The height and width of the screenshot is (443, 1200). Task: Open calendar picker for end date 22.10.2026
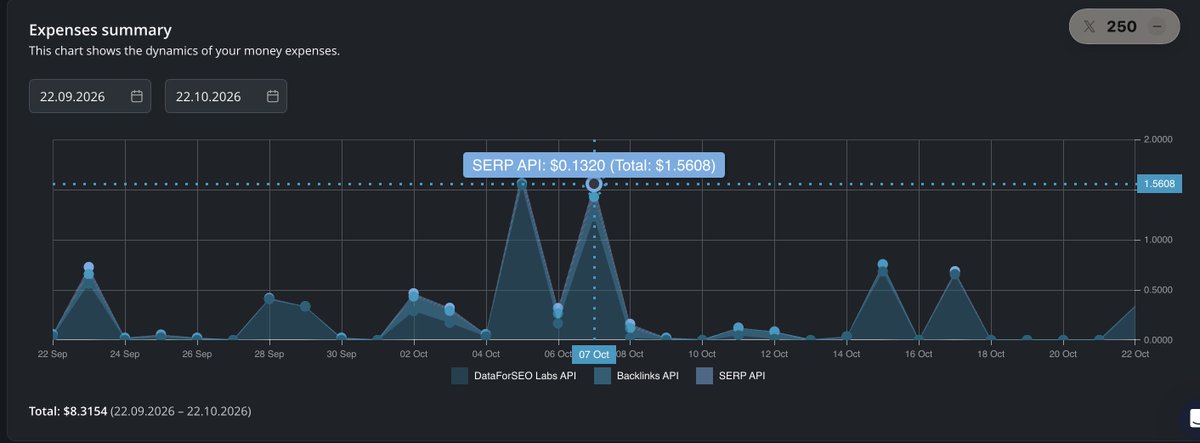tap(273, 96)
